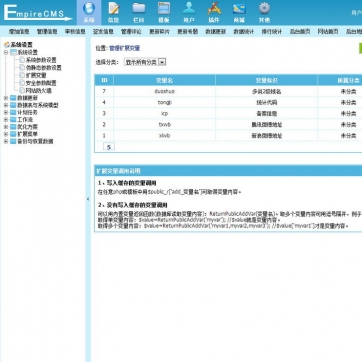Viewport: 362px width, 362px height.
Task: Click the 未分类 cell in the duoshuo row
Action: pyautogui.click(x=340, y=91)
